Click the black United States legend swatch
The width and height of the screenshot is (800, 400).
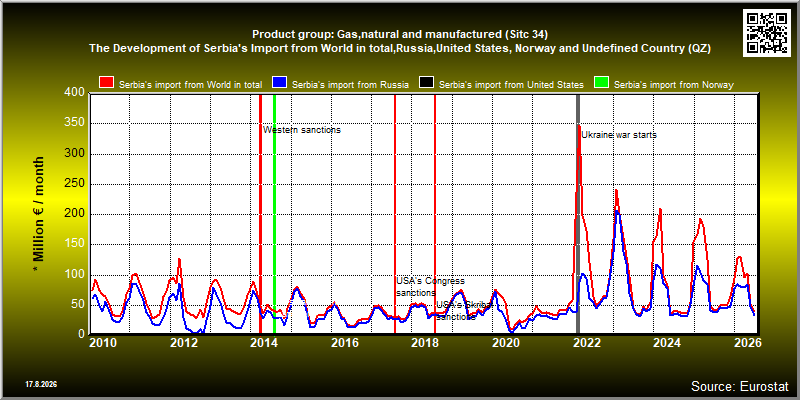[x=426, y=84]
